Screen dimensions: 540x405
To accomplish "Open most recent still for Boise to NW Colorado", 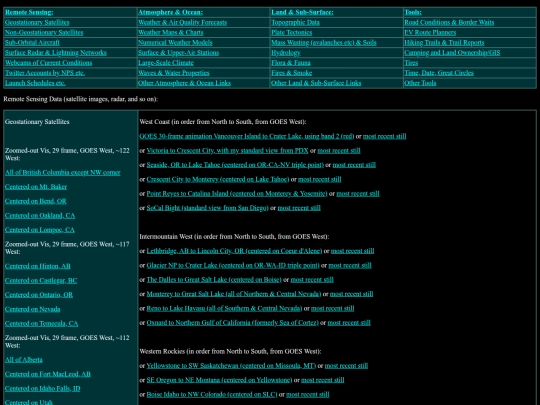I will click(x=308, y=394).
